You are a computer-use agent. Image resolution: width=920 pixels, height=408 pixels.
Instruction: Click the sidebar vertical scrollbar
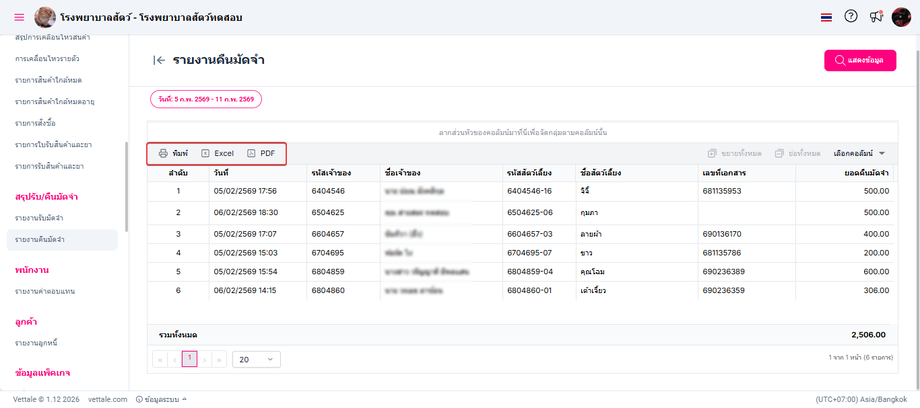(127, 187)
